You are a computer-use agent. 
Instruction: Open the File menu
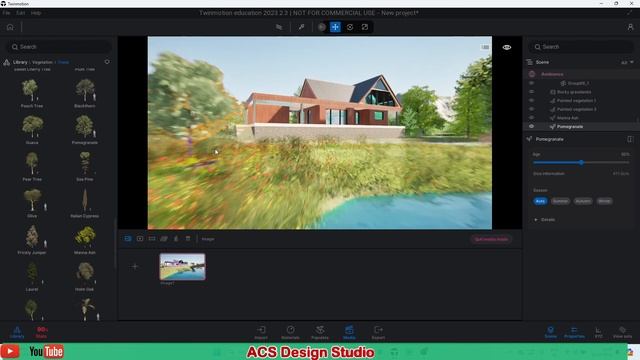(x=6, y=13)
